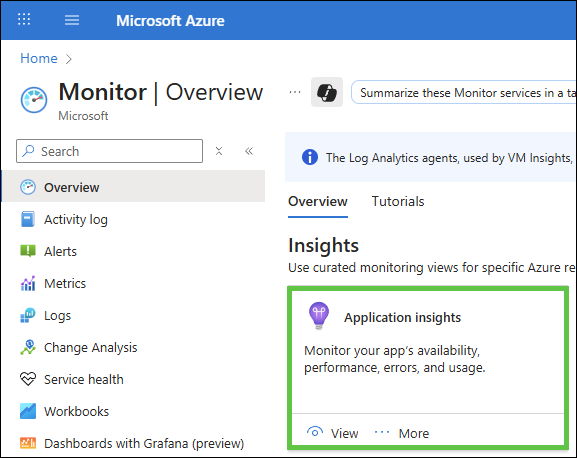Screen dimensions: 577x458
Task: Click the Logs icon in sidebar
Action: coord(28,315)
